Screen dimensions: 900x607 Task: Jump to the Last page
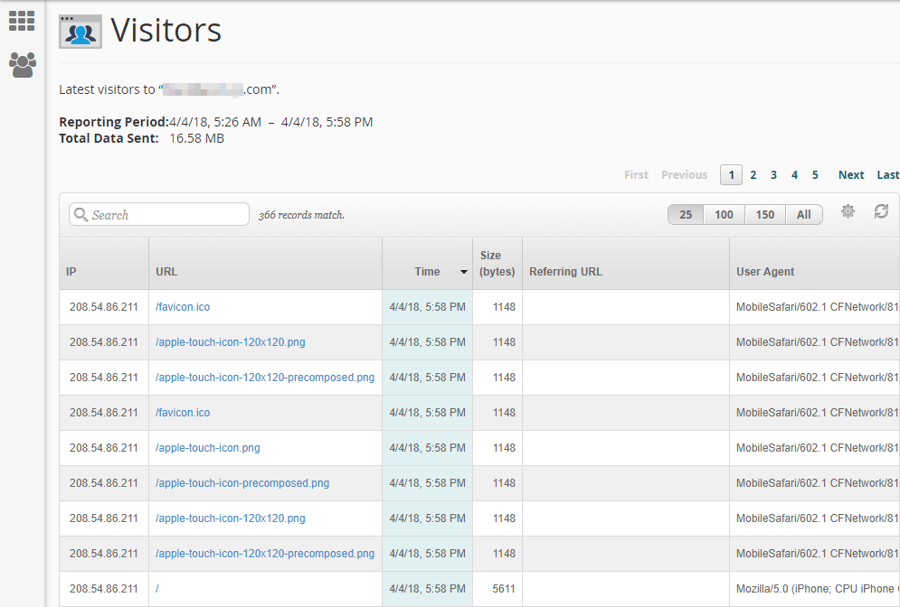click(x=887, y=174)
